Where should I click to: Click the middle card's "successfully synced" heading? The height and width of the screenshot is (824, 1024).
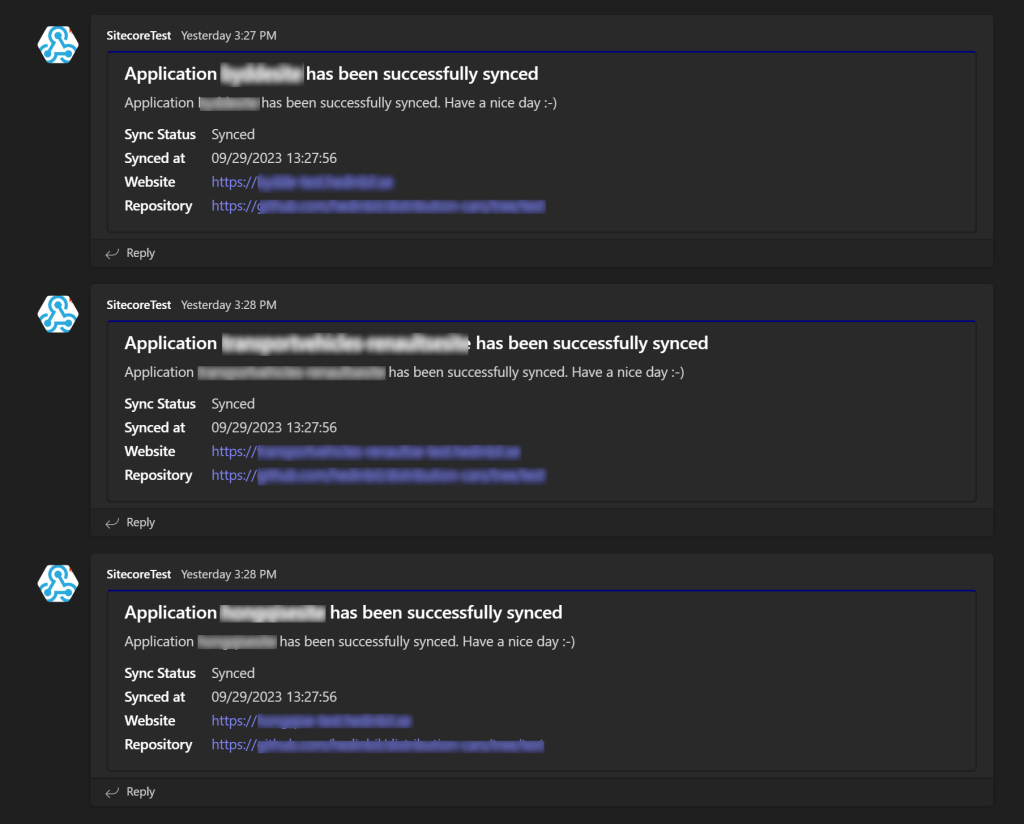416,344
